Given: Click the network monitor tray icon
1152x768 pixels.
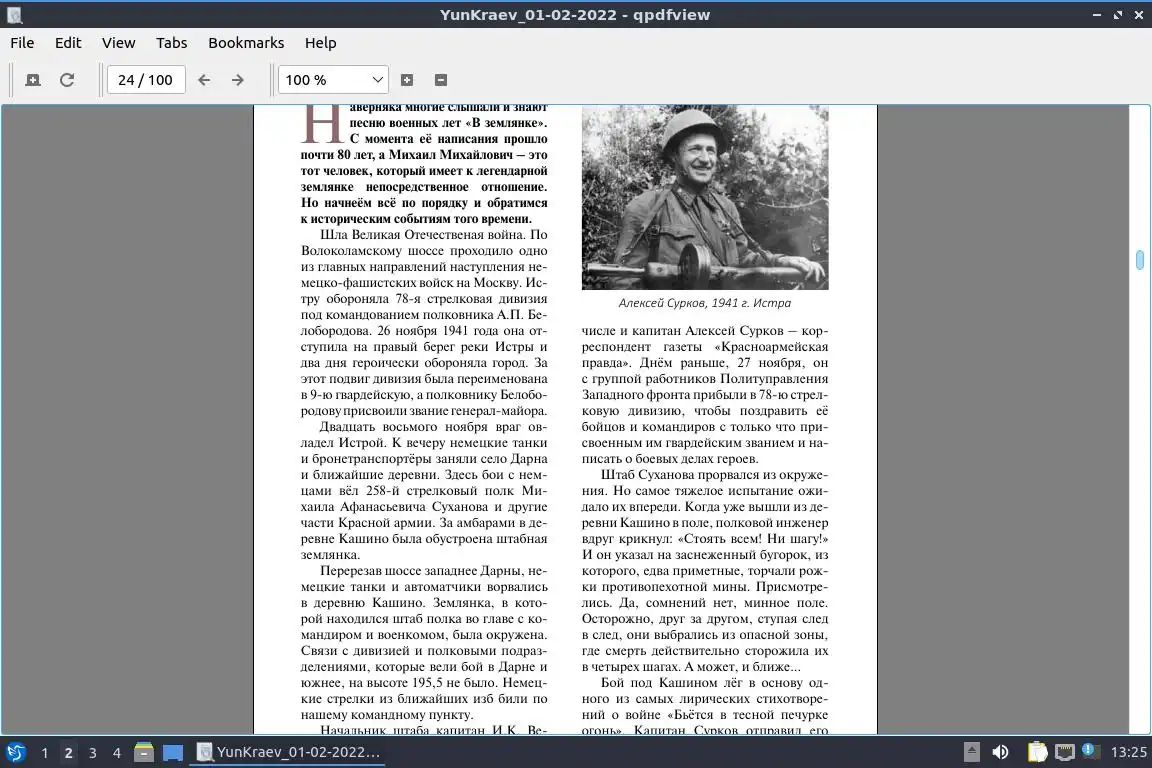Looking at the screenshot, I should pyautogui.click(x=1065, y=752).
